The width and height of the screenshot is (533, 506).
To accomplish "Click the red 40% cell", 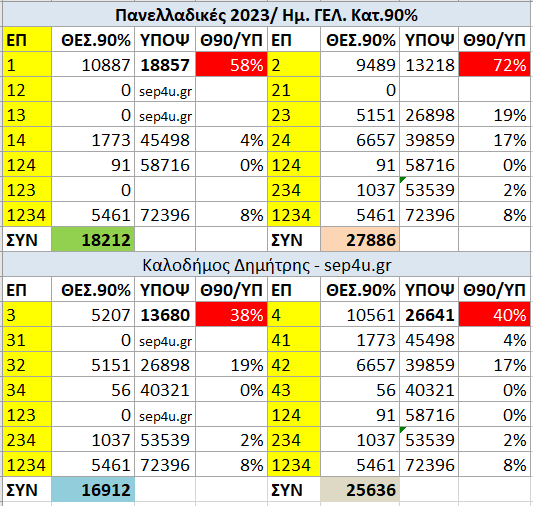I will [495, 315].
